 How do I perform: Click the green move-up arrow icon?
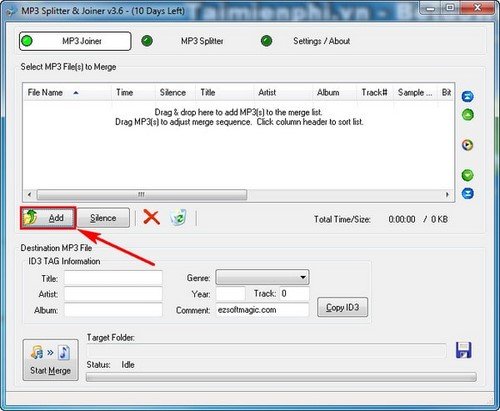(x=468, y=115)
